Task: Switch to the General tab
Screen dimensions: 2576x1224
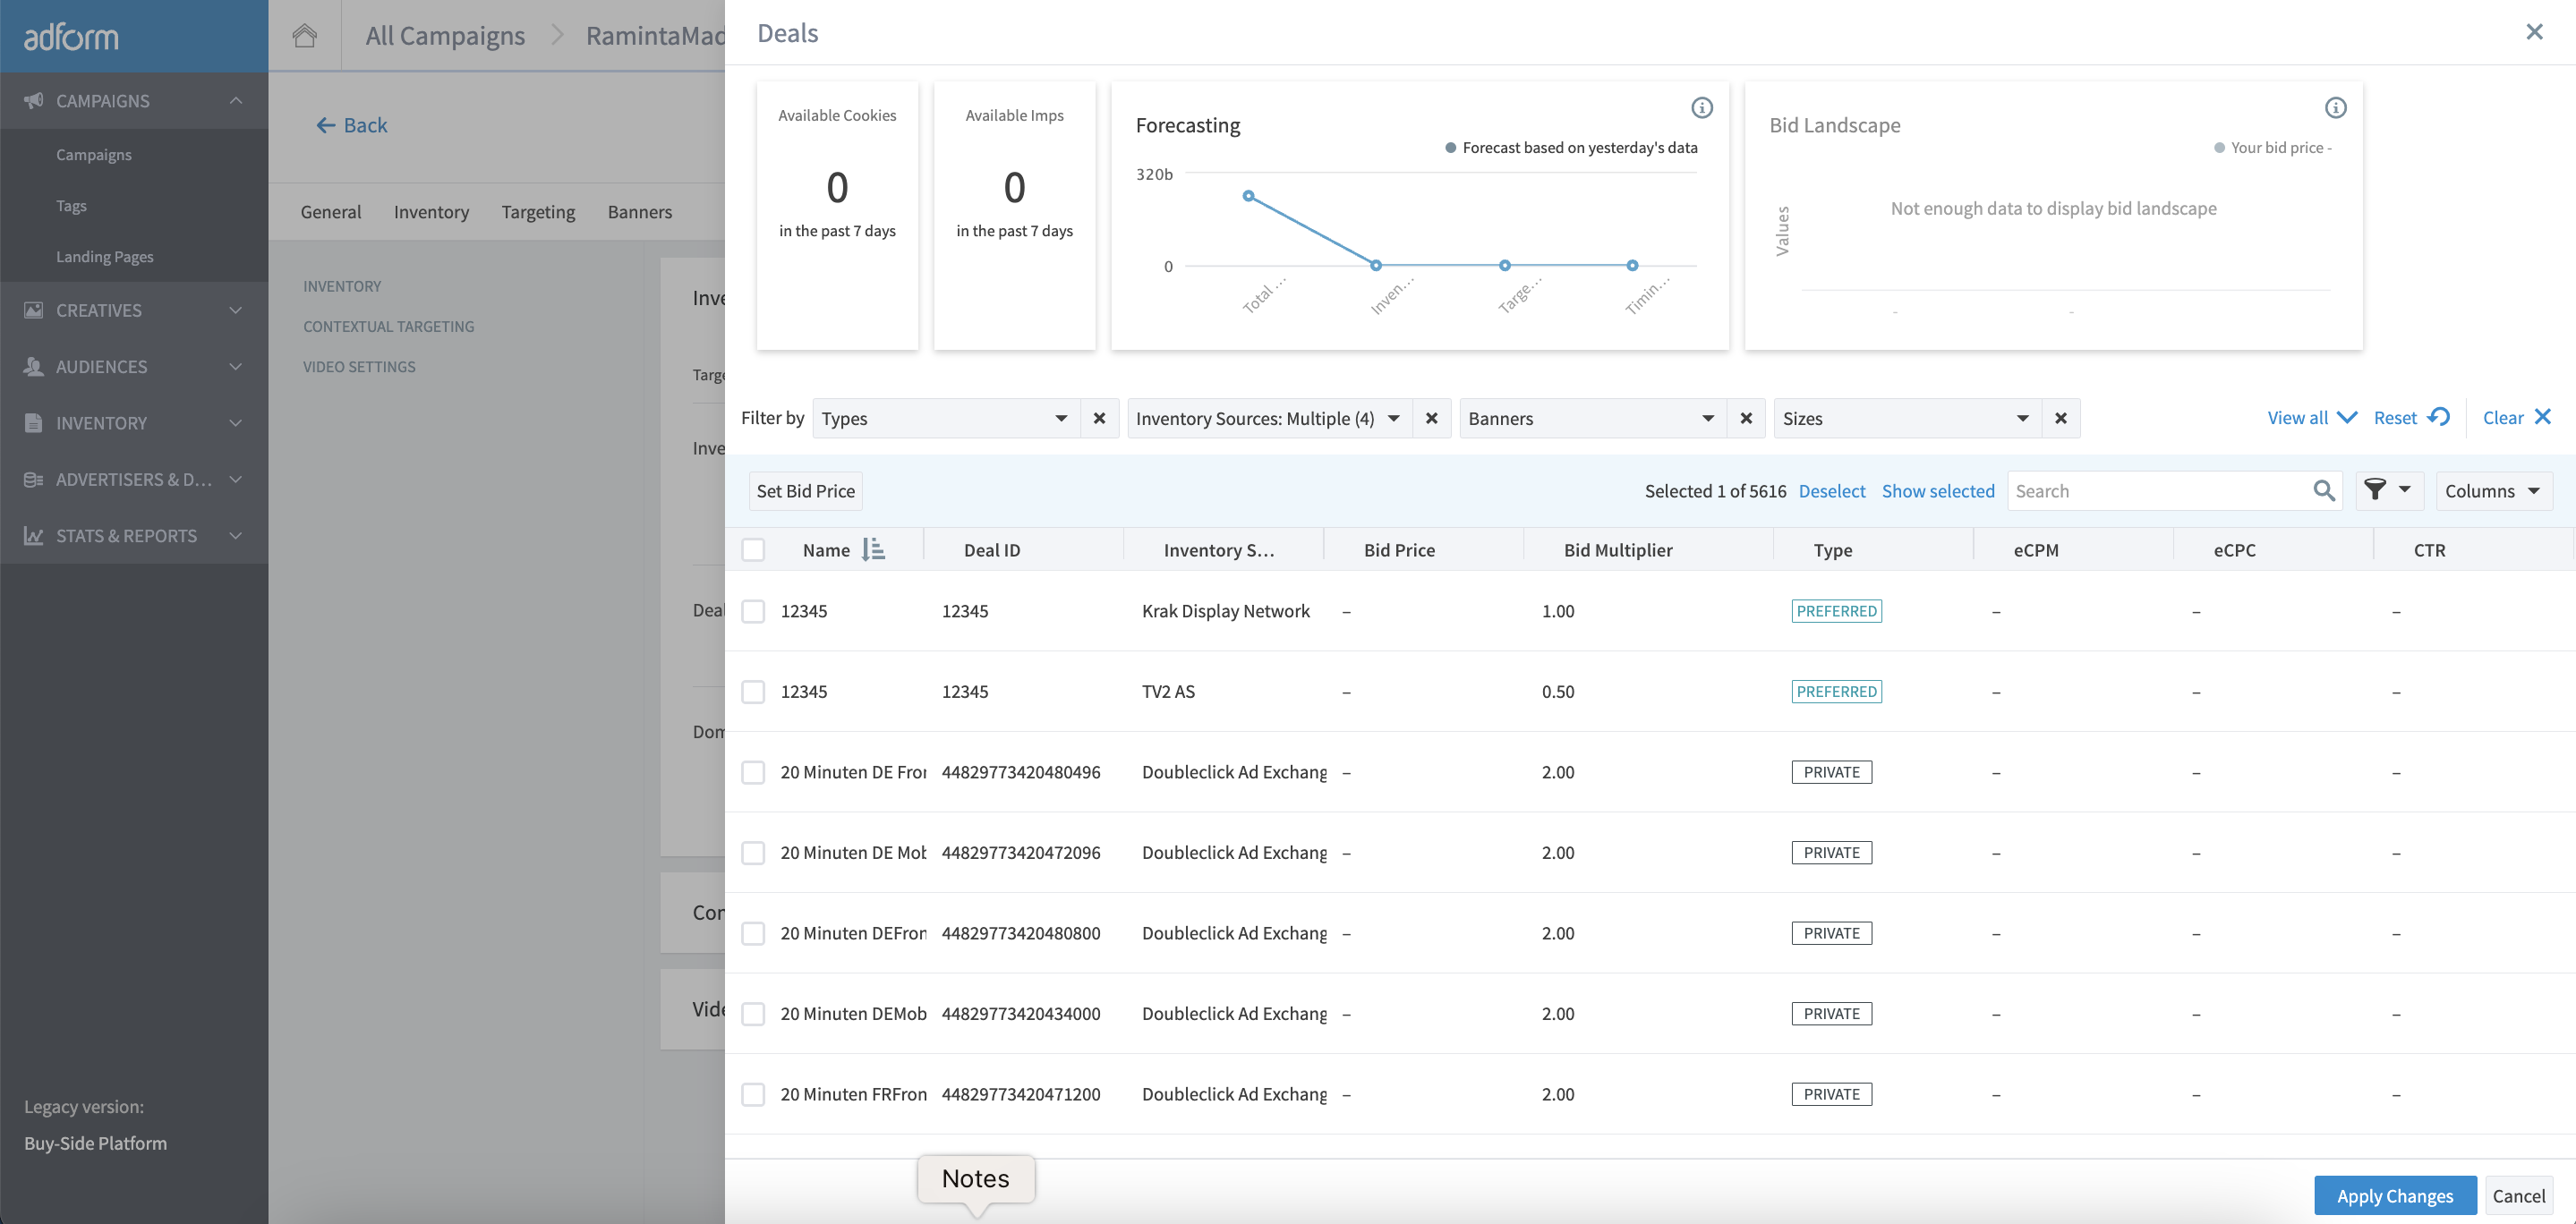Action: click(331, 211)
